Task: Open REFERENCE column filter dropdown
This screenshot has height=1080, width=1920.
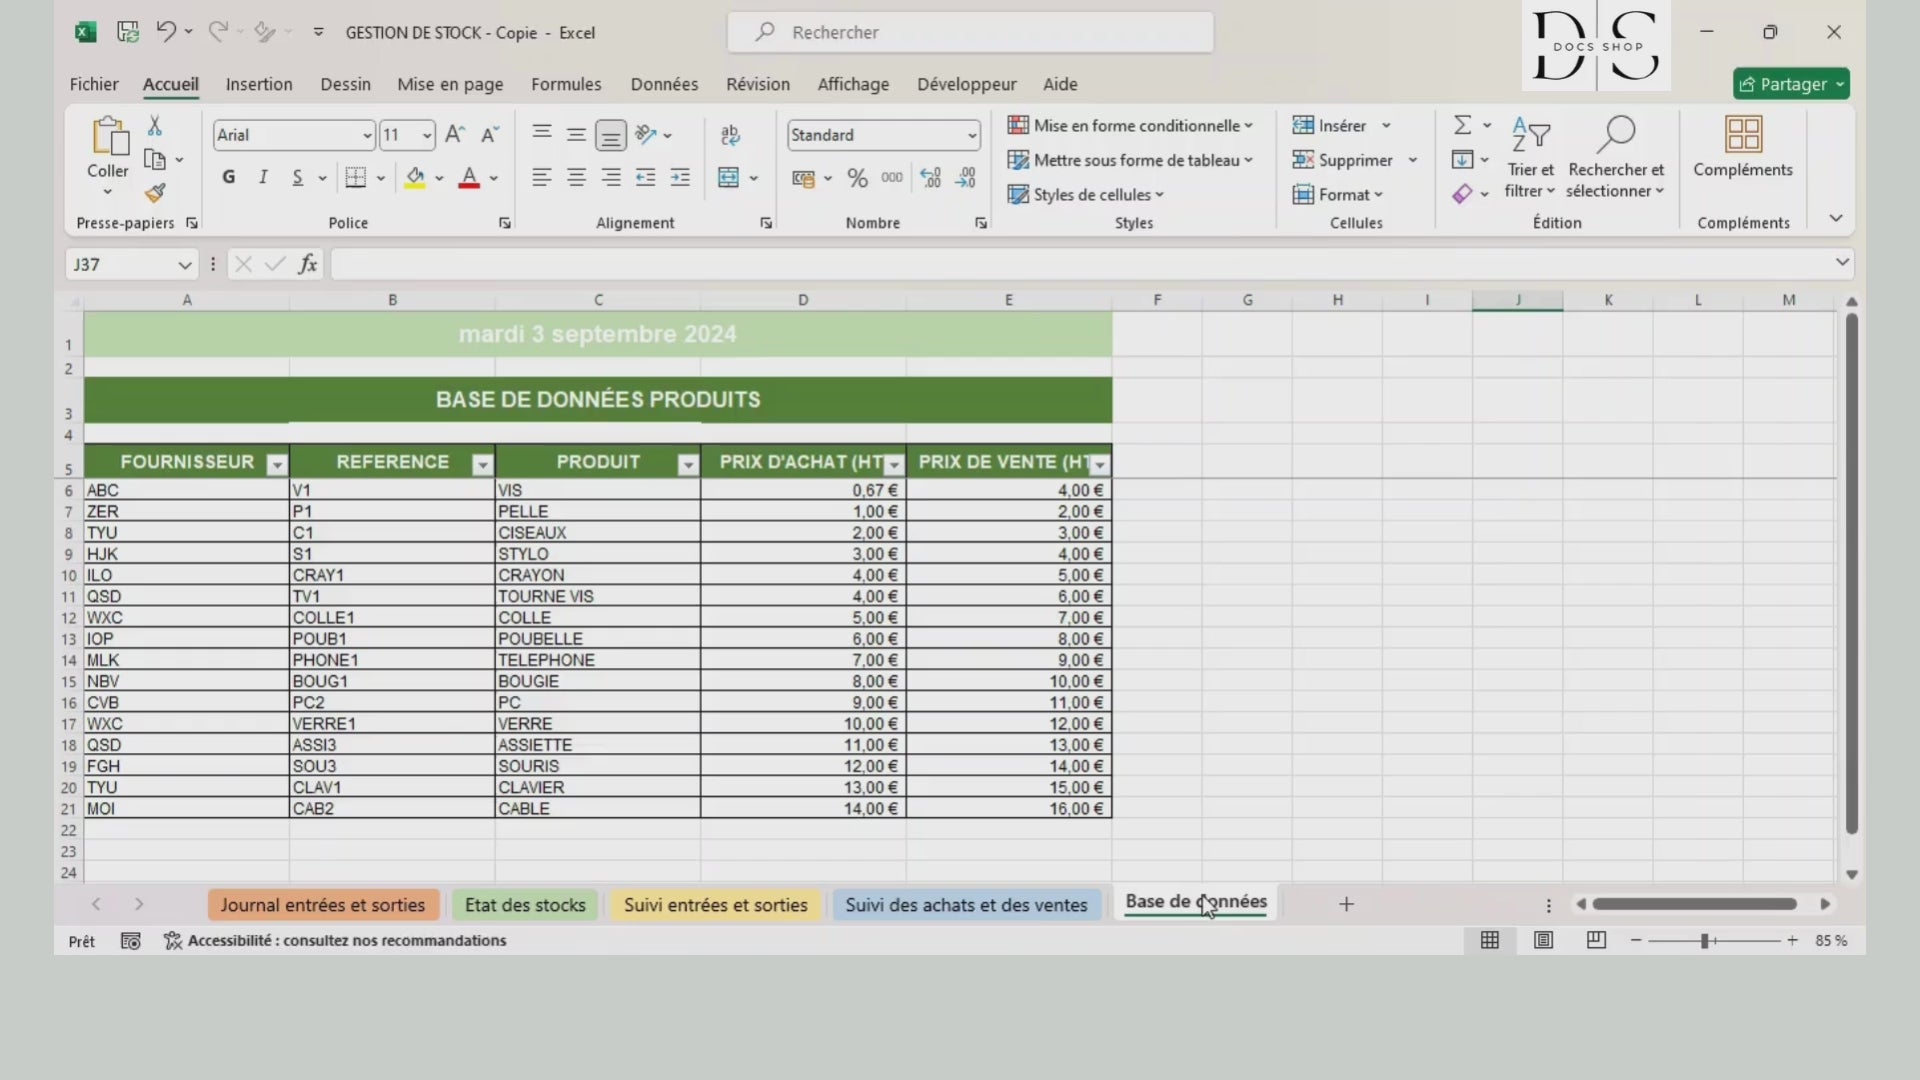Action: [x=482, y=464]
